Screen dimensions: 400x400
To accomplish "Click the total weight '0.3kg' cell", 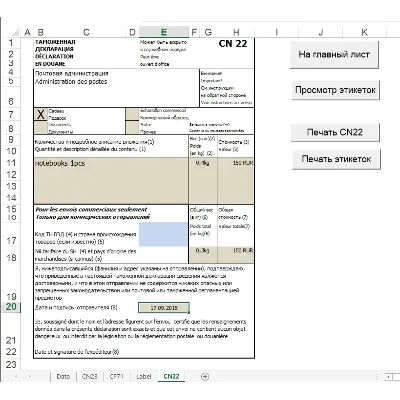I will pos(203,255).
